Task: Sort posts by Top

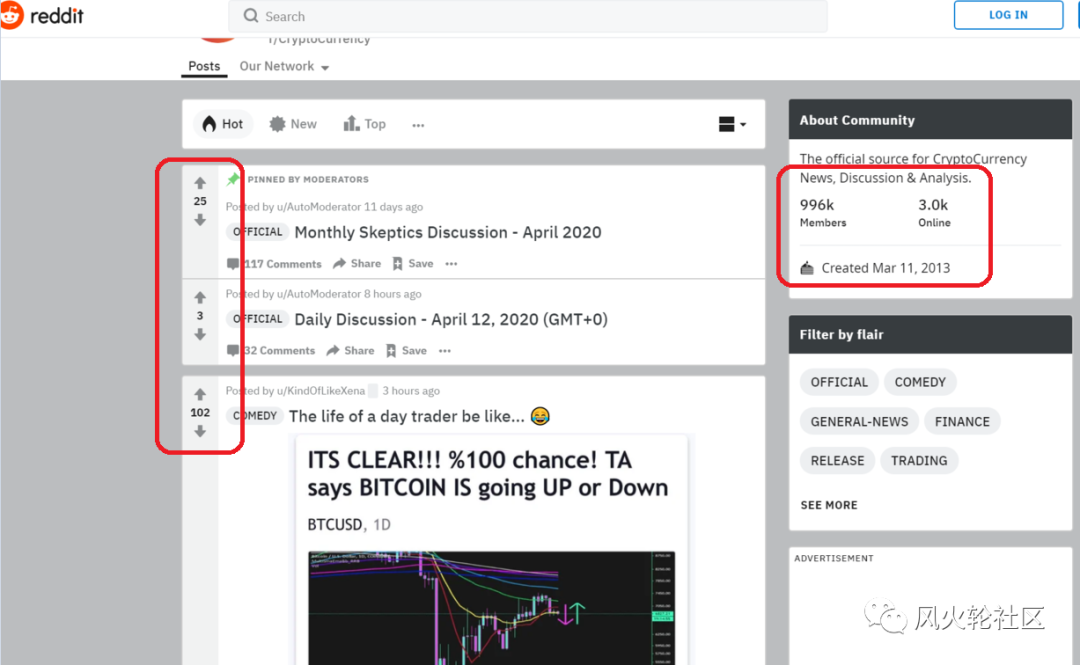Action: tap(365, 124)
